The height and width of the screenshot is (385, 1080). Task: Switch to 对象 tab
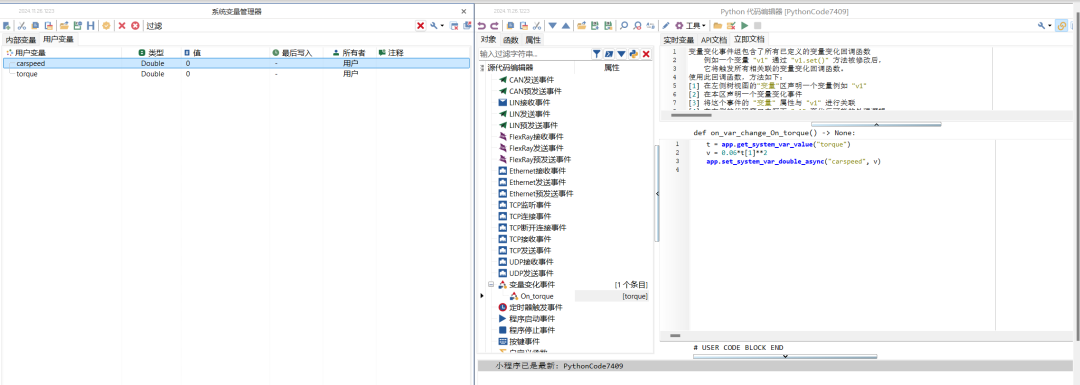click(x=488, y=39)
